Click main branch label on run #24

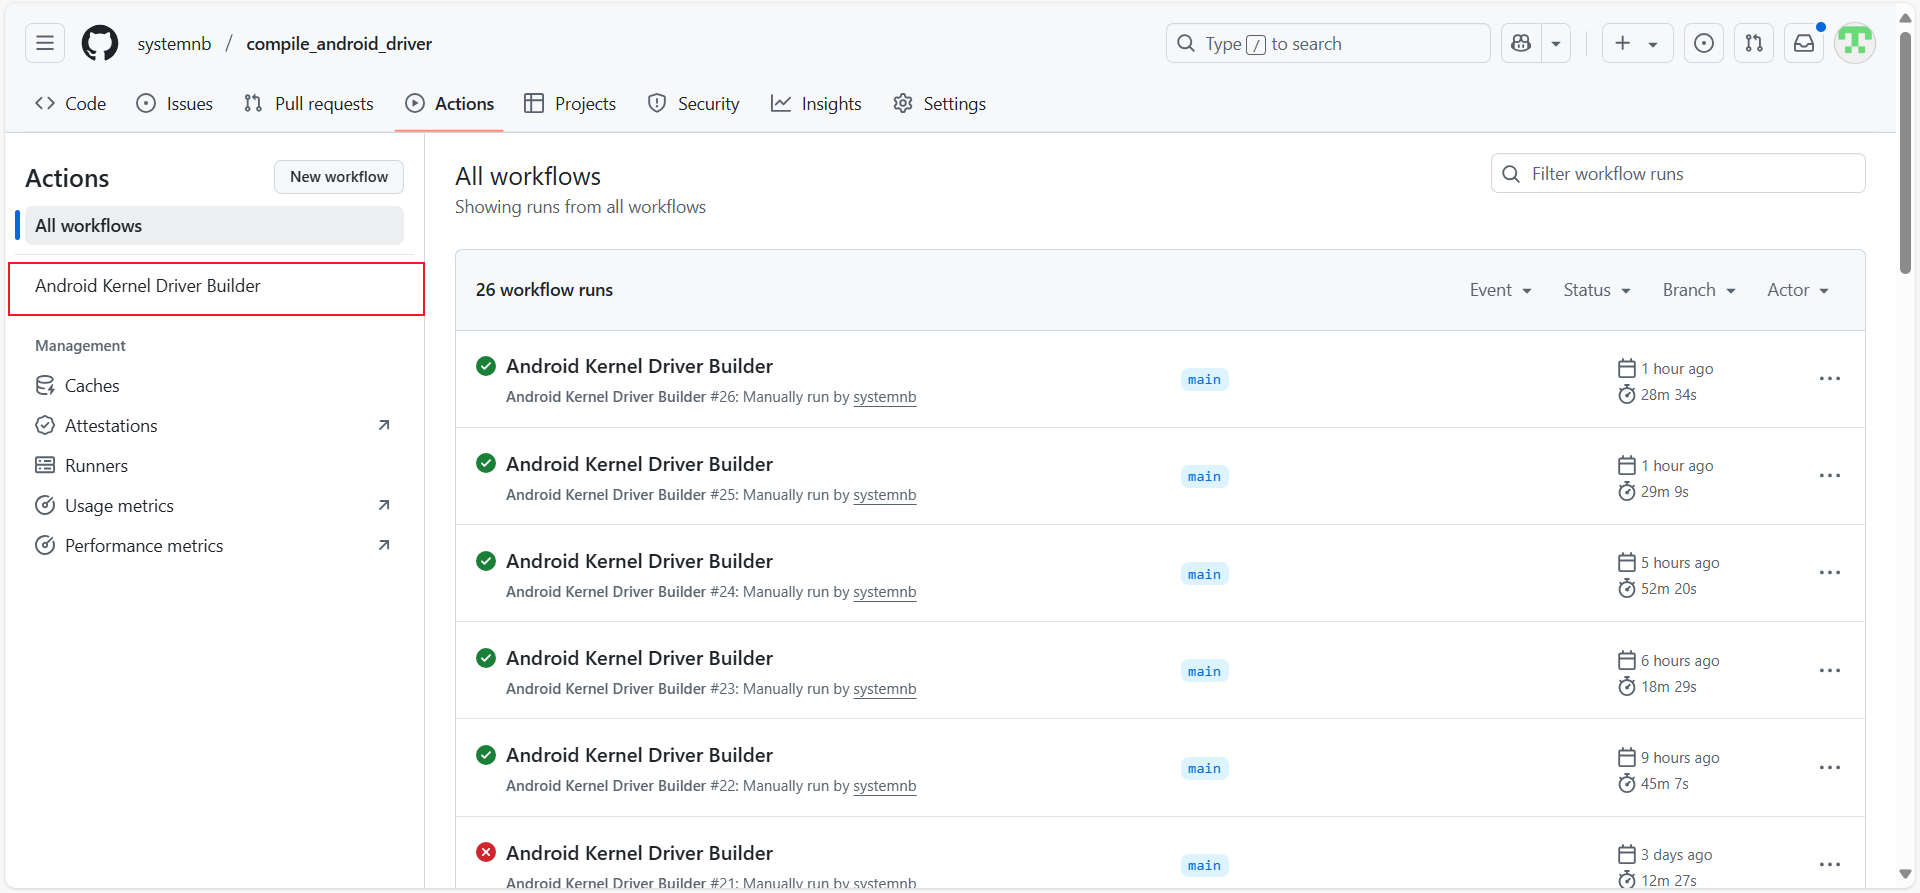tap(1204, 575)
